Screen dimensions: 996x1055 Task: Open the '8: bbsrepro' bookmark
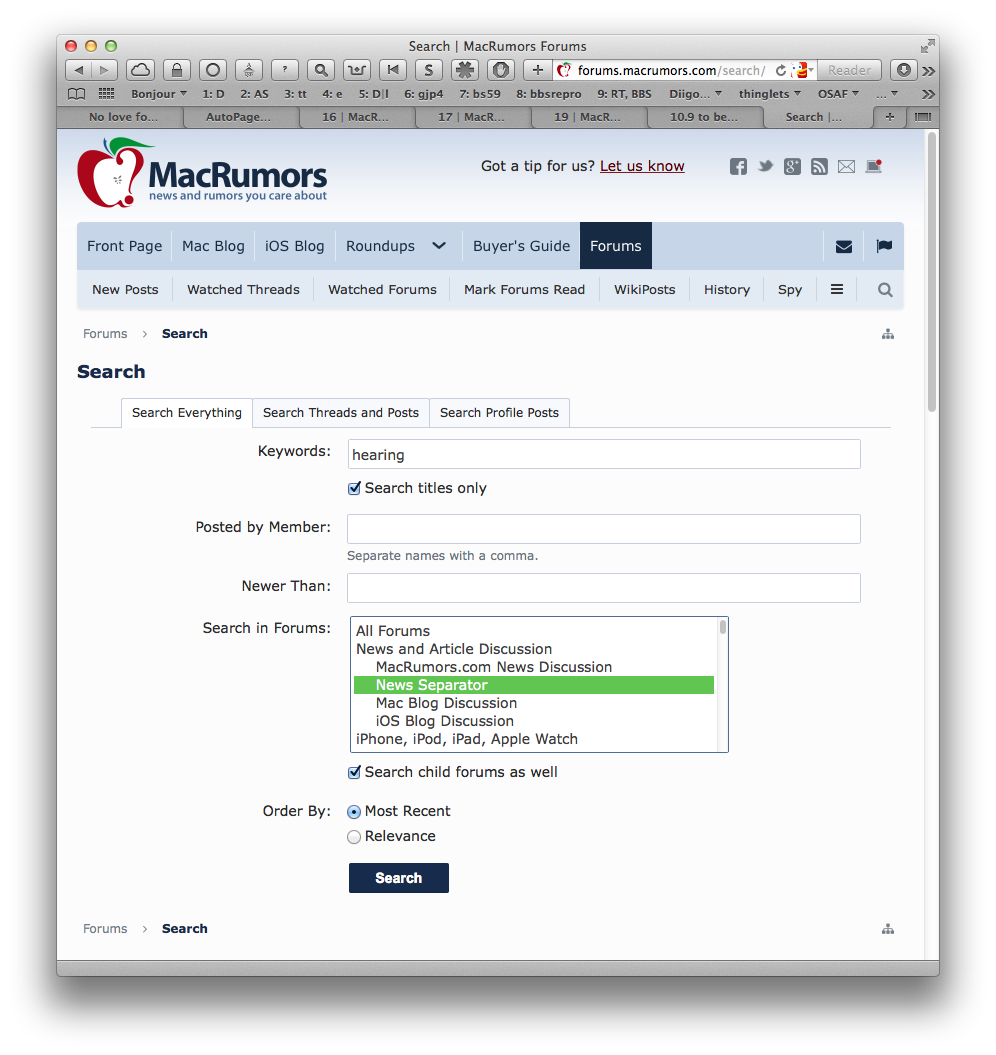click(x=548, y=94)
